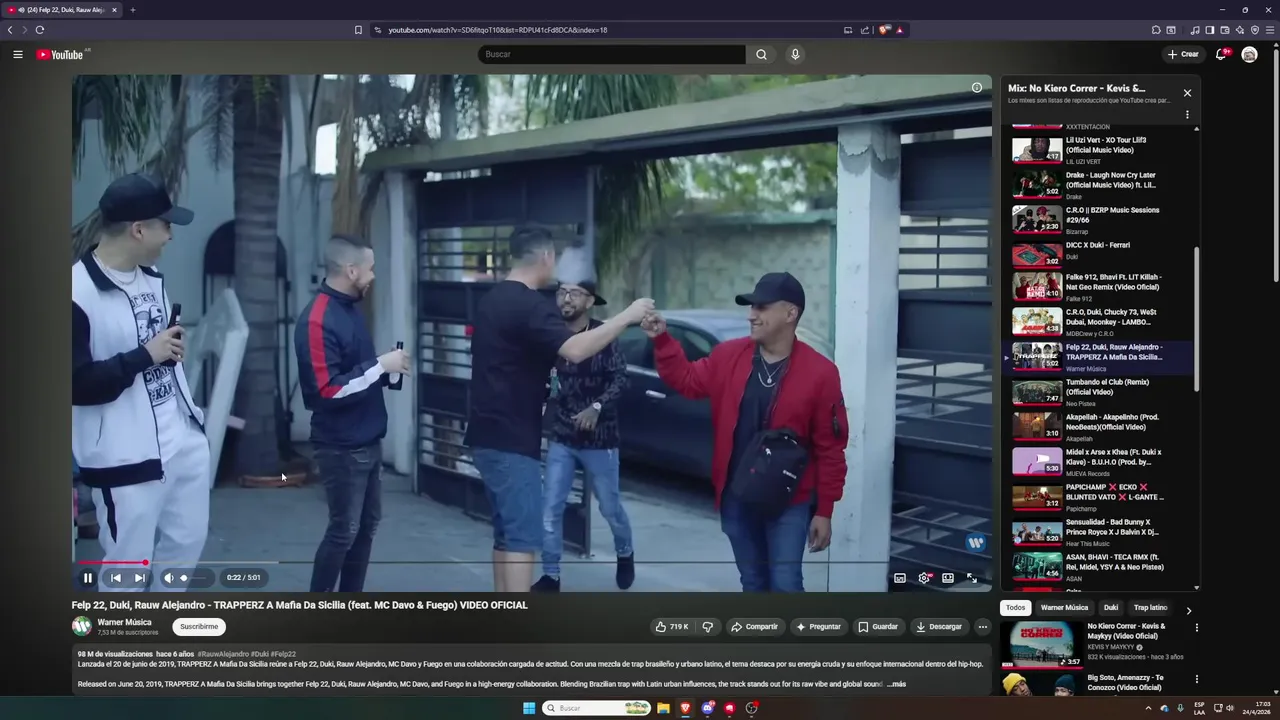Expand the description with ...más
The height and width of the screenshot is (720, 1280).
pos(896,684)
